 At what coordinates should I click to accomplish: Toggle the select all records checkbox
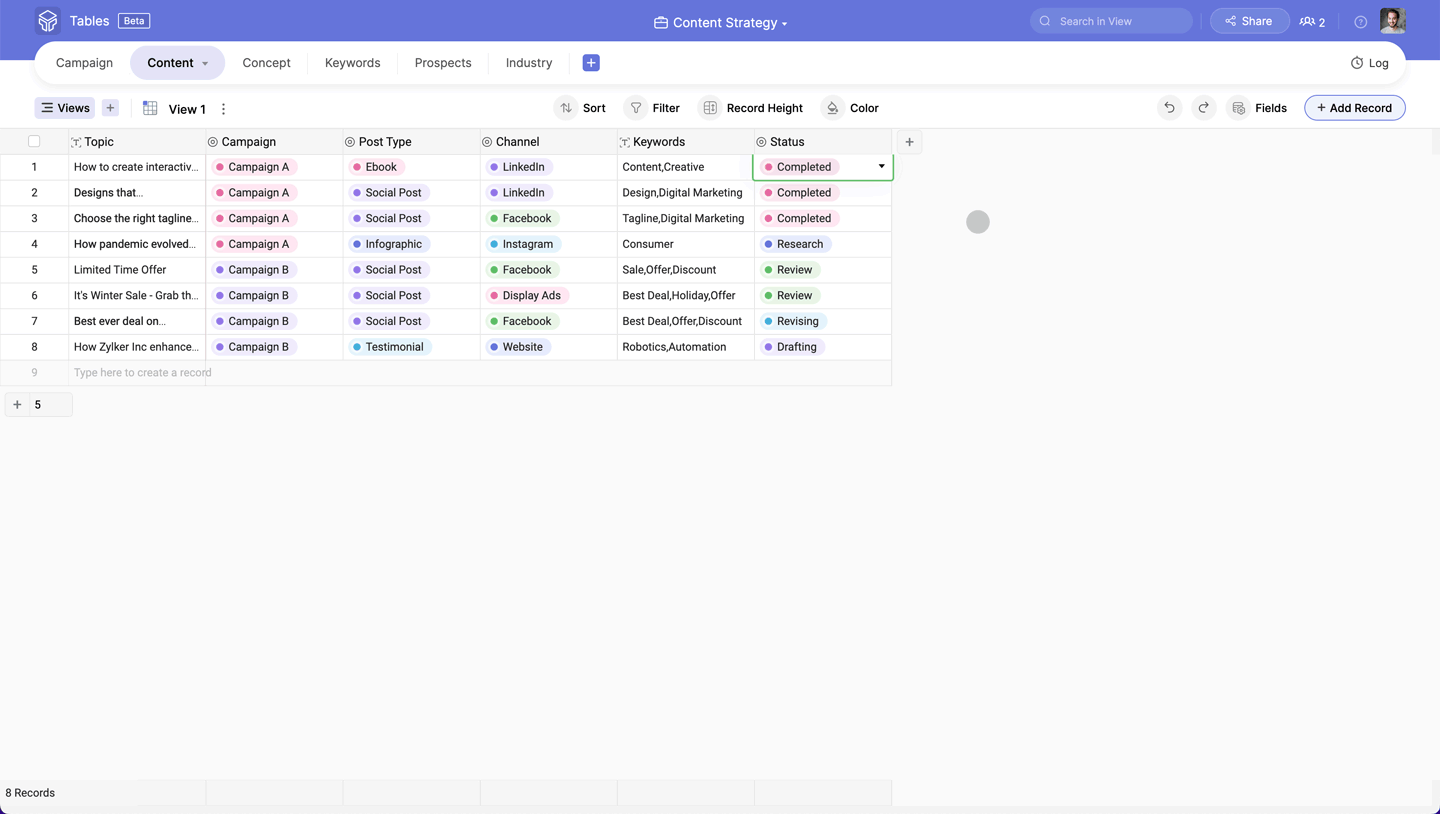(34, 142)
